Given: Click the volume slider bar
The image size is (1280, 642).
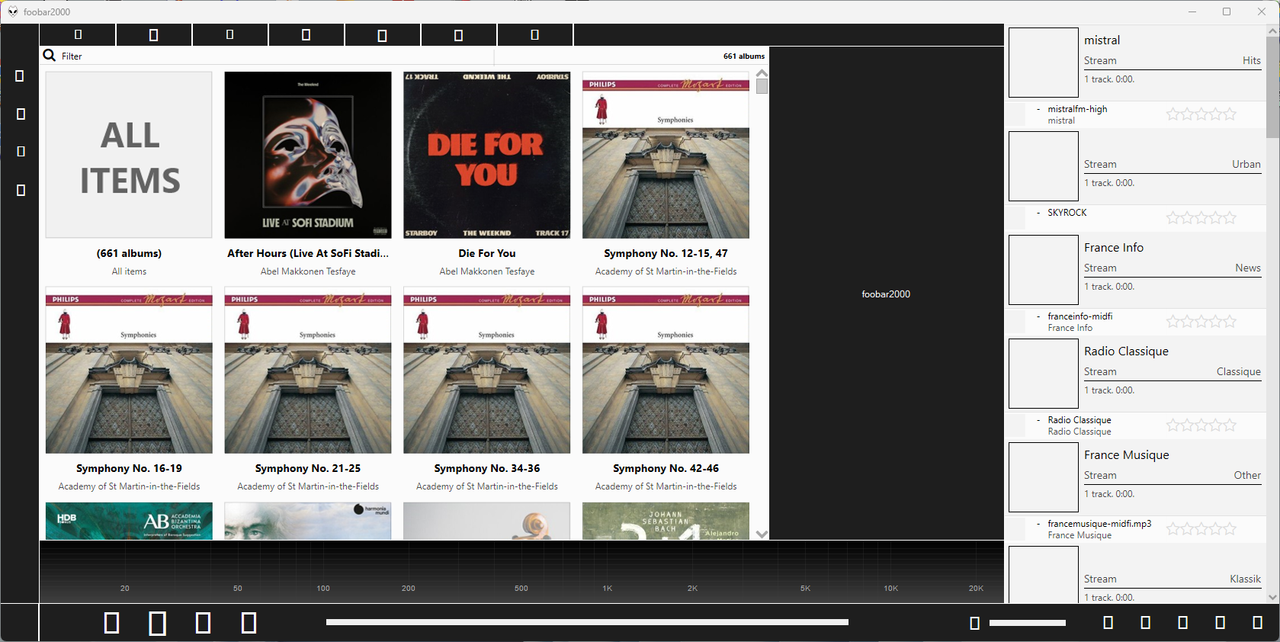Looking at the screenshot, I should pyautogui.click(x=1028, y=623).
